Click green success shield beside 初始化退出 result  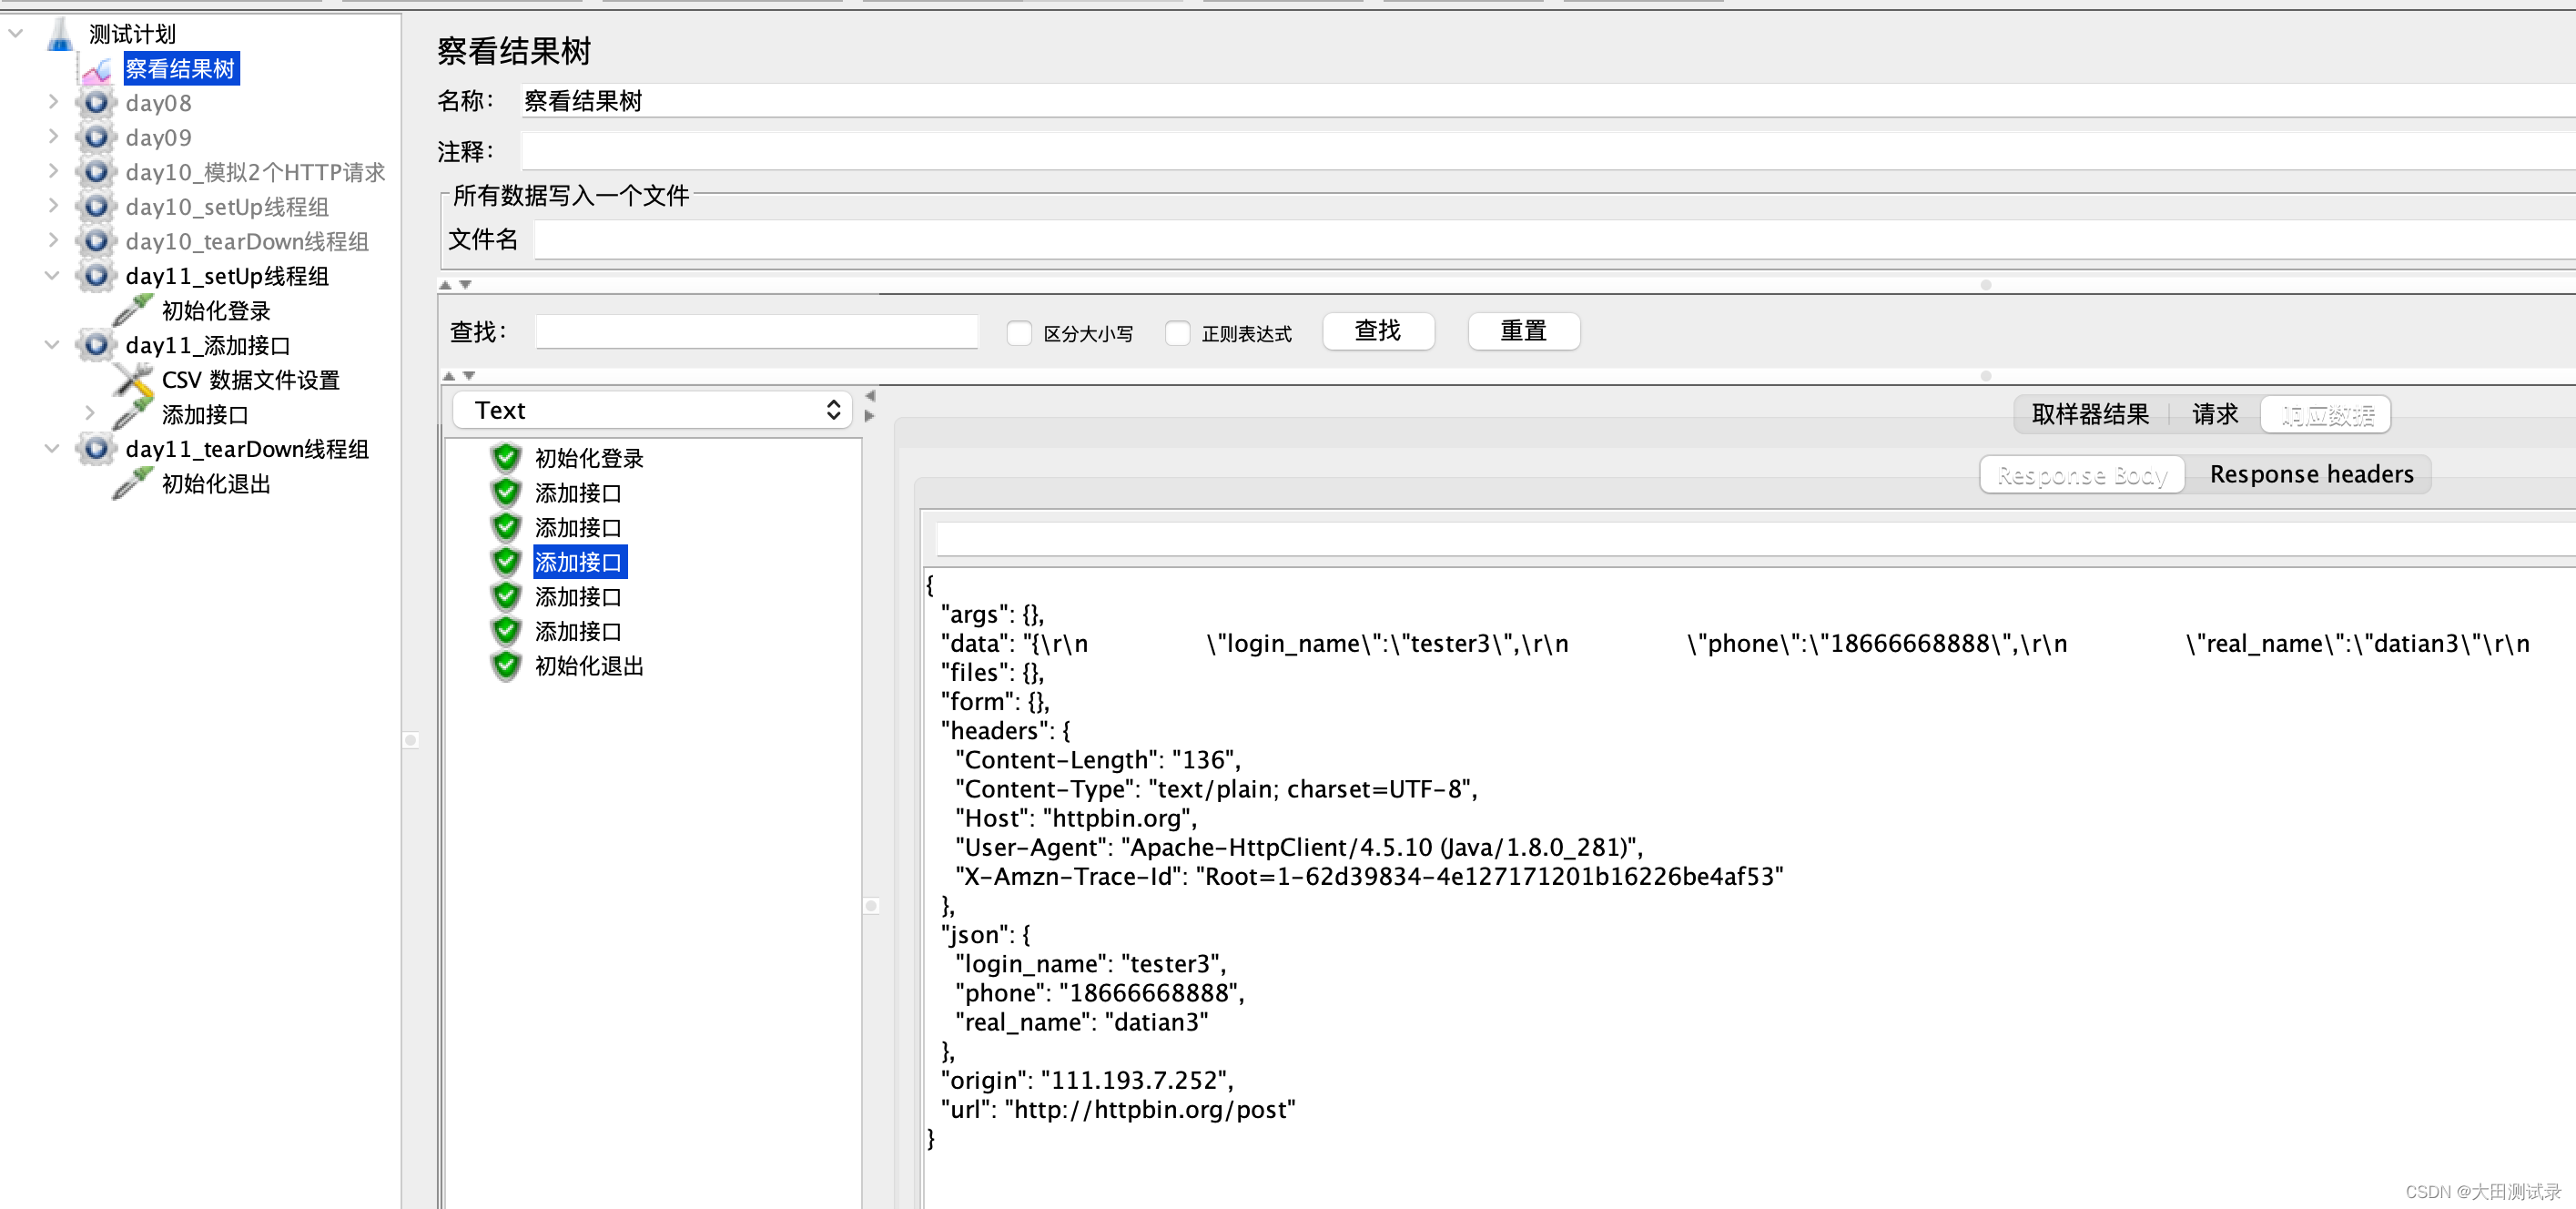[506, 665]
